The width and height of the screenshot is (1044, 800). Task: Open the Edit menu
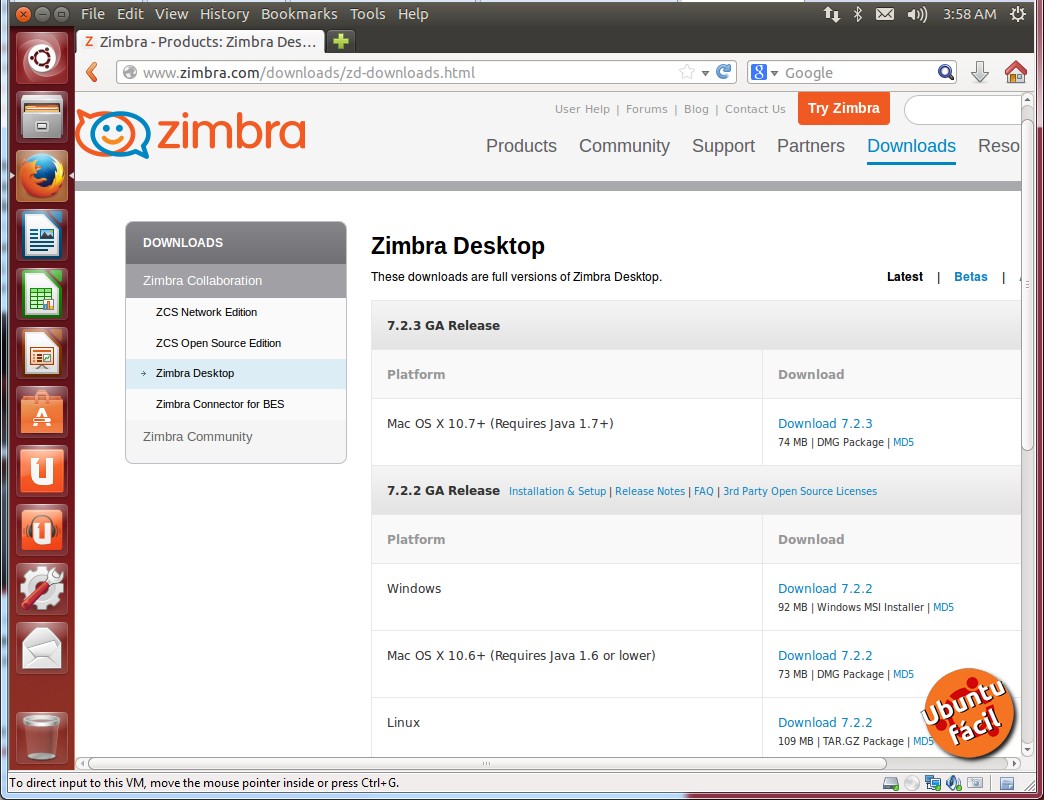click(130, 14)
